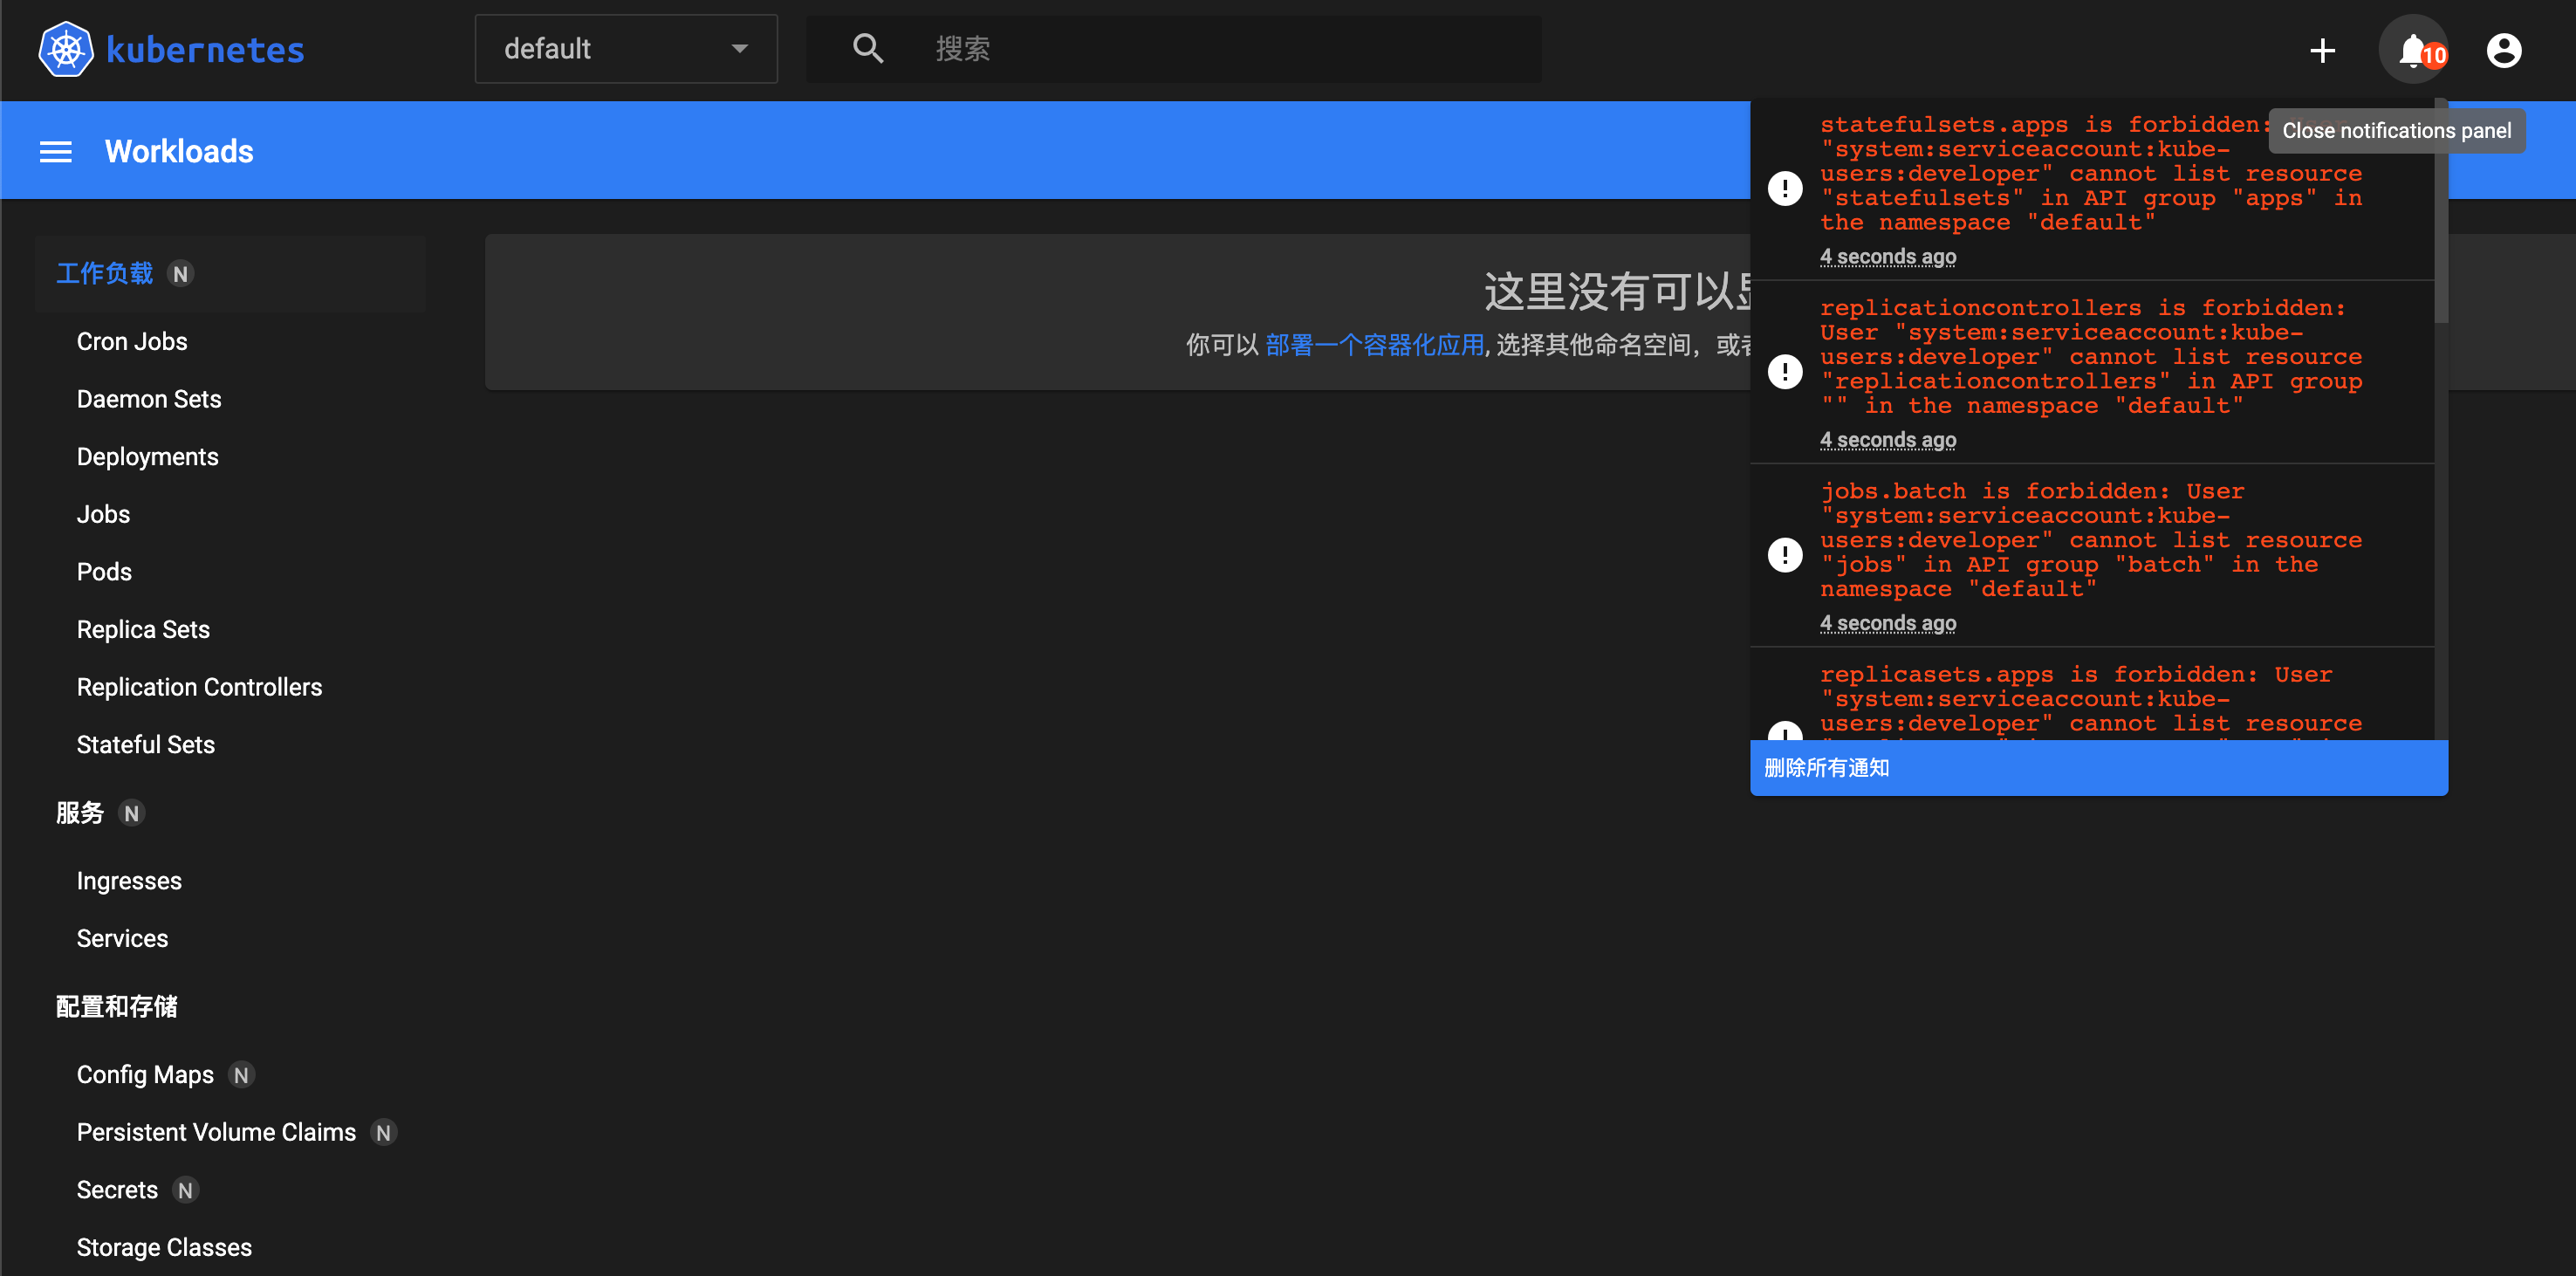This screenshot has height=1276, width=2576.
Task: Open Replication Controllers
Action: pos(199,687)
